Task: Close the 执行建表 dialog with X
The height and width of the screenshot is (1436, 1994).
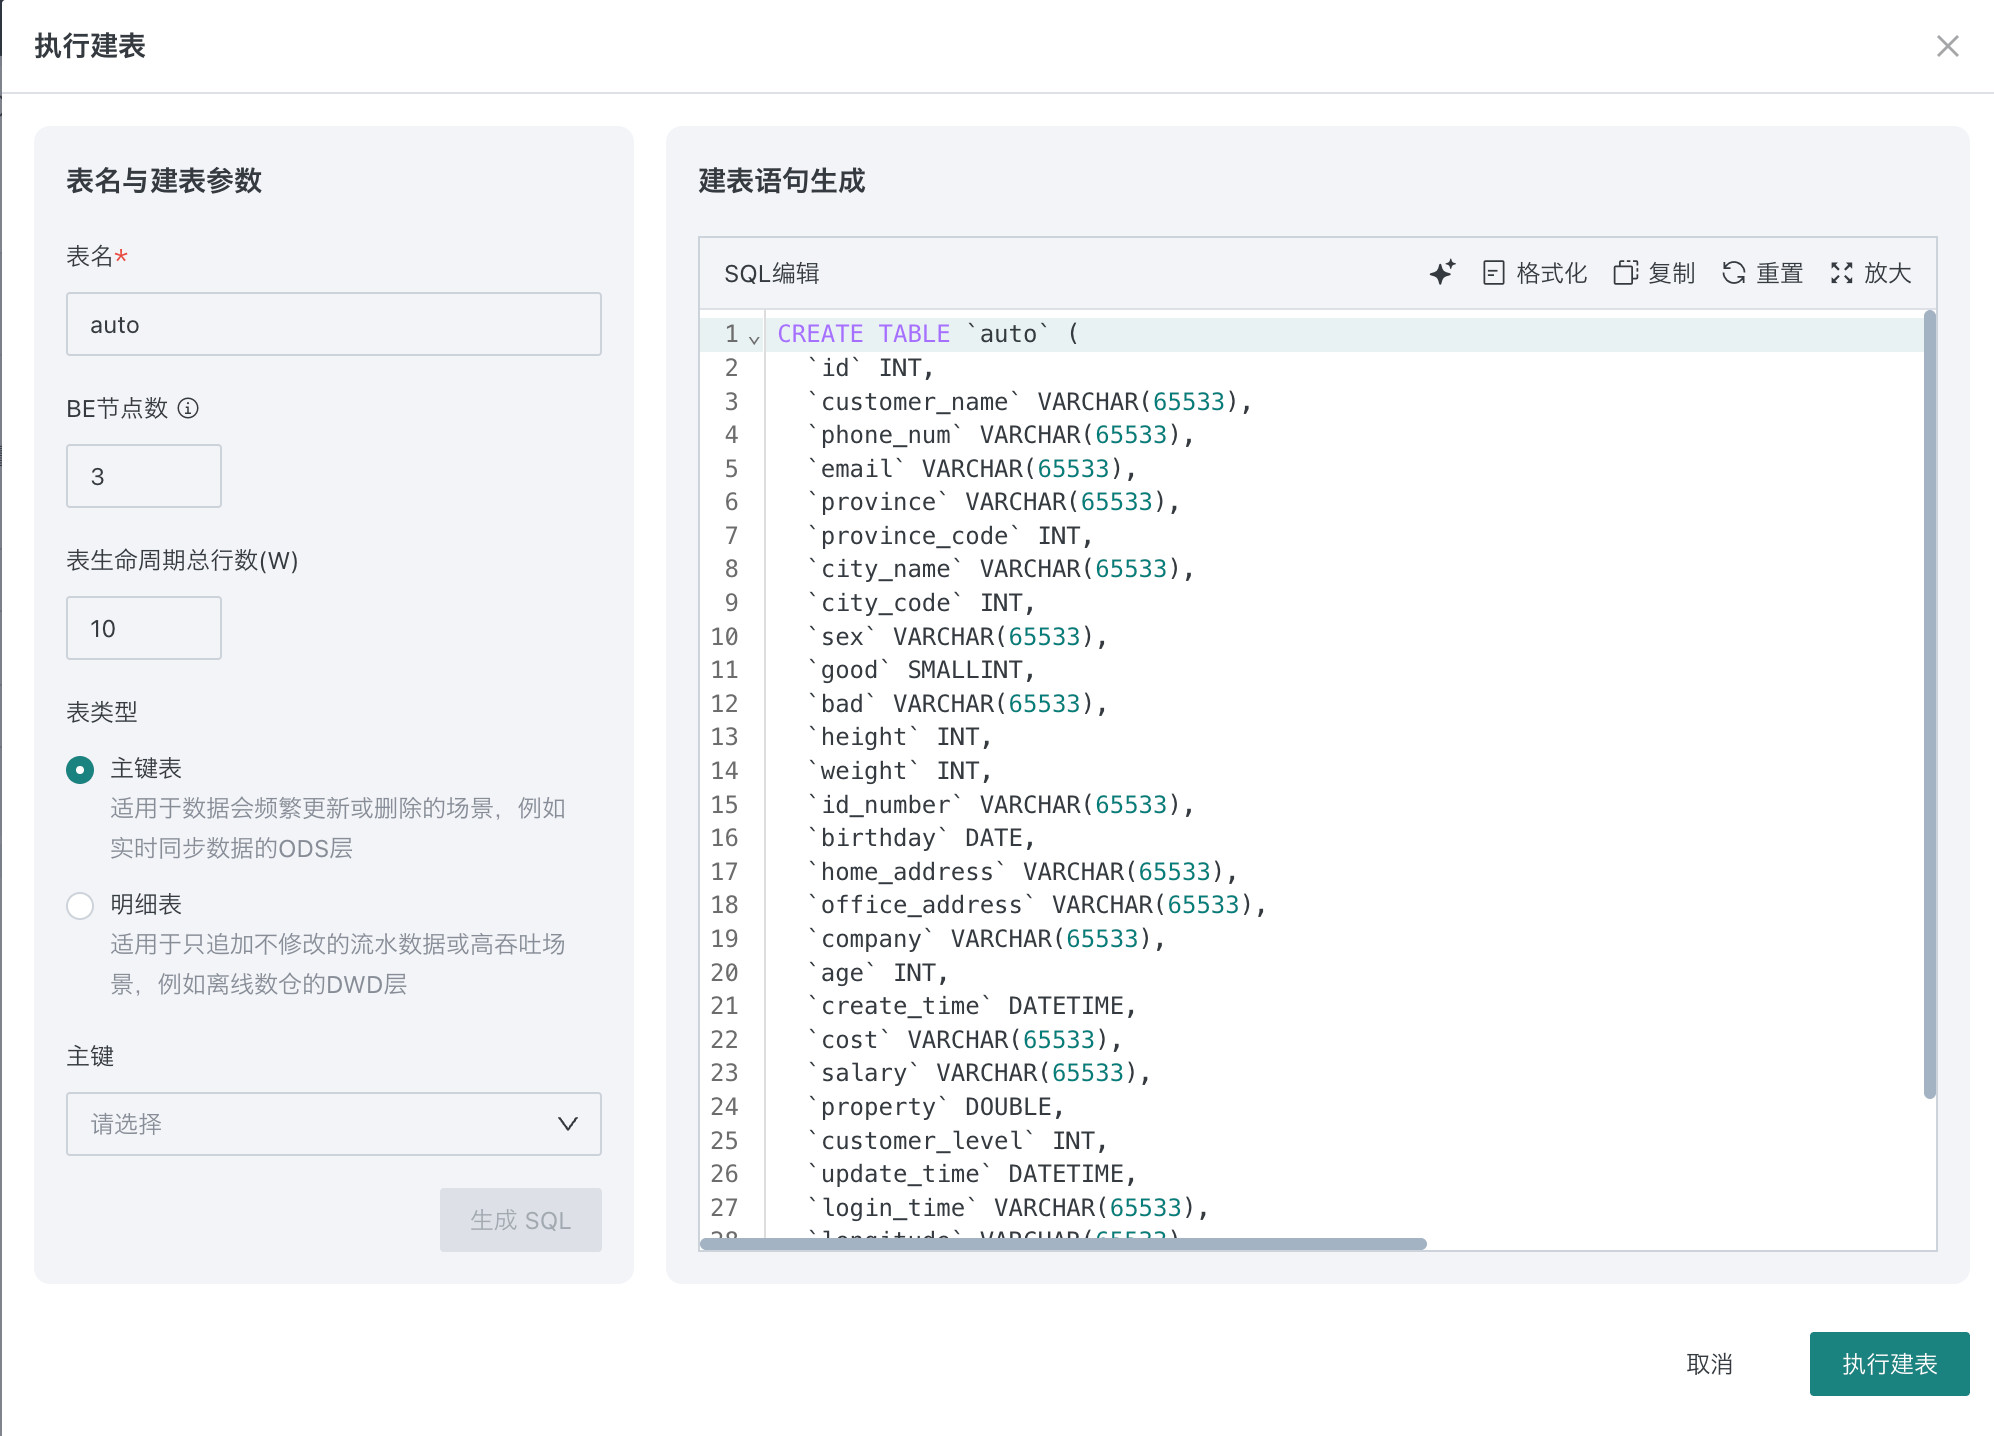Action: (1947, 46)
